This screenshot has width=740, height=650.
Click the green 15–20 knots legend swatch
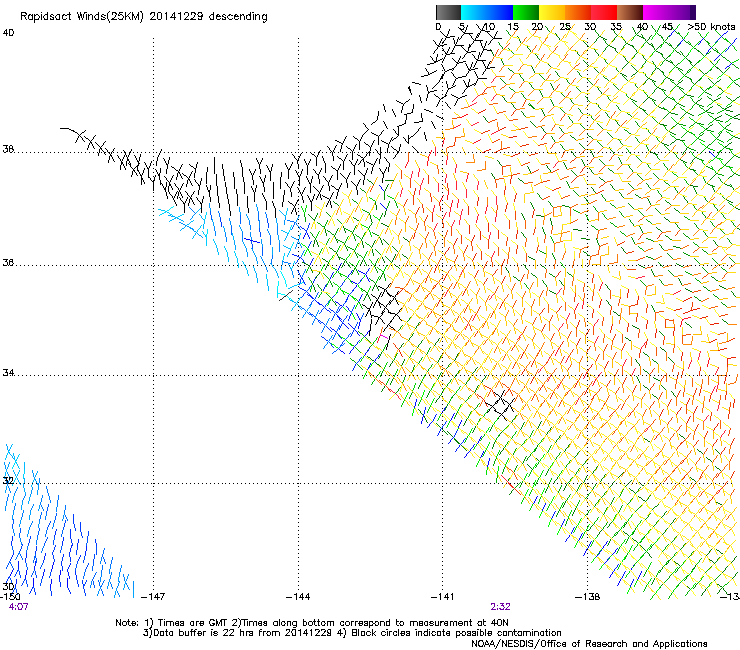pyautogui.click(x=526, y=12)
